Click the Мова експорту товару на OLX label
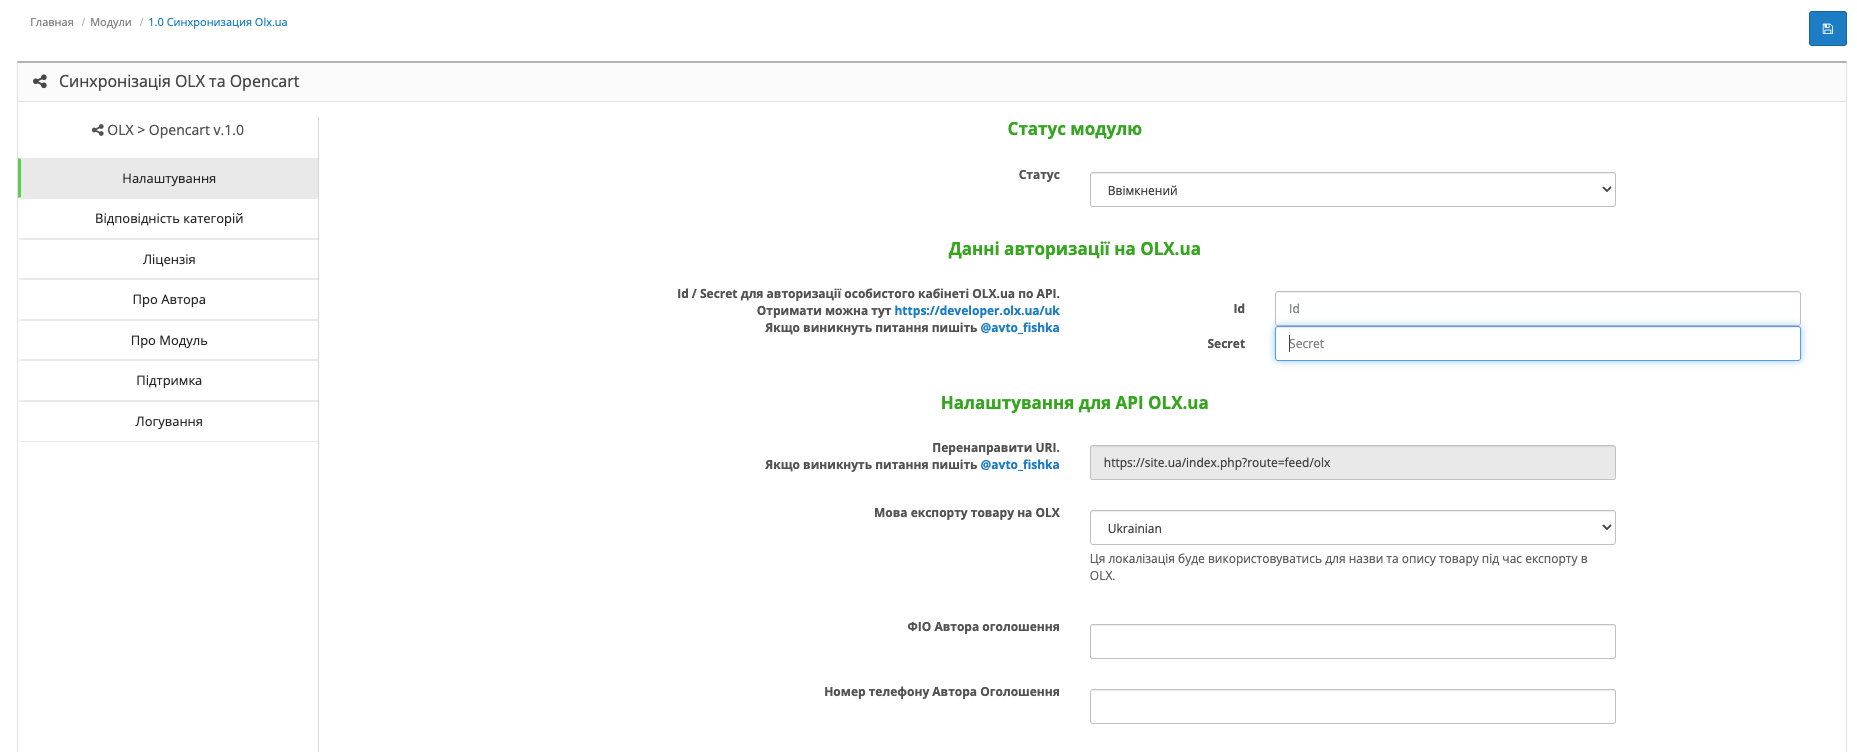The image size is (1857, 752). tap(967, 513)
